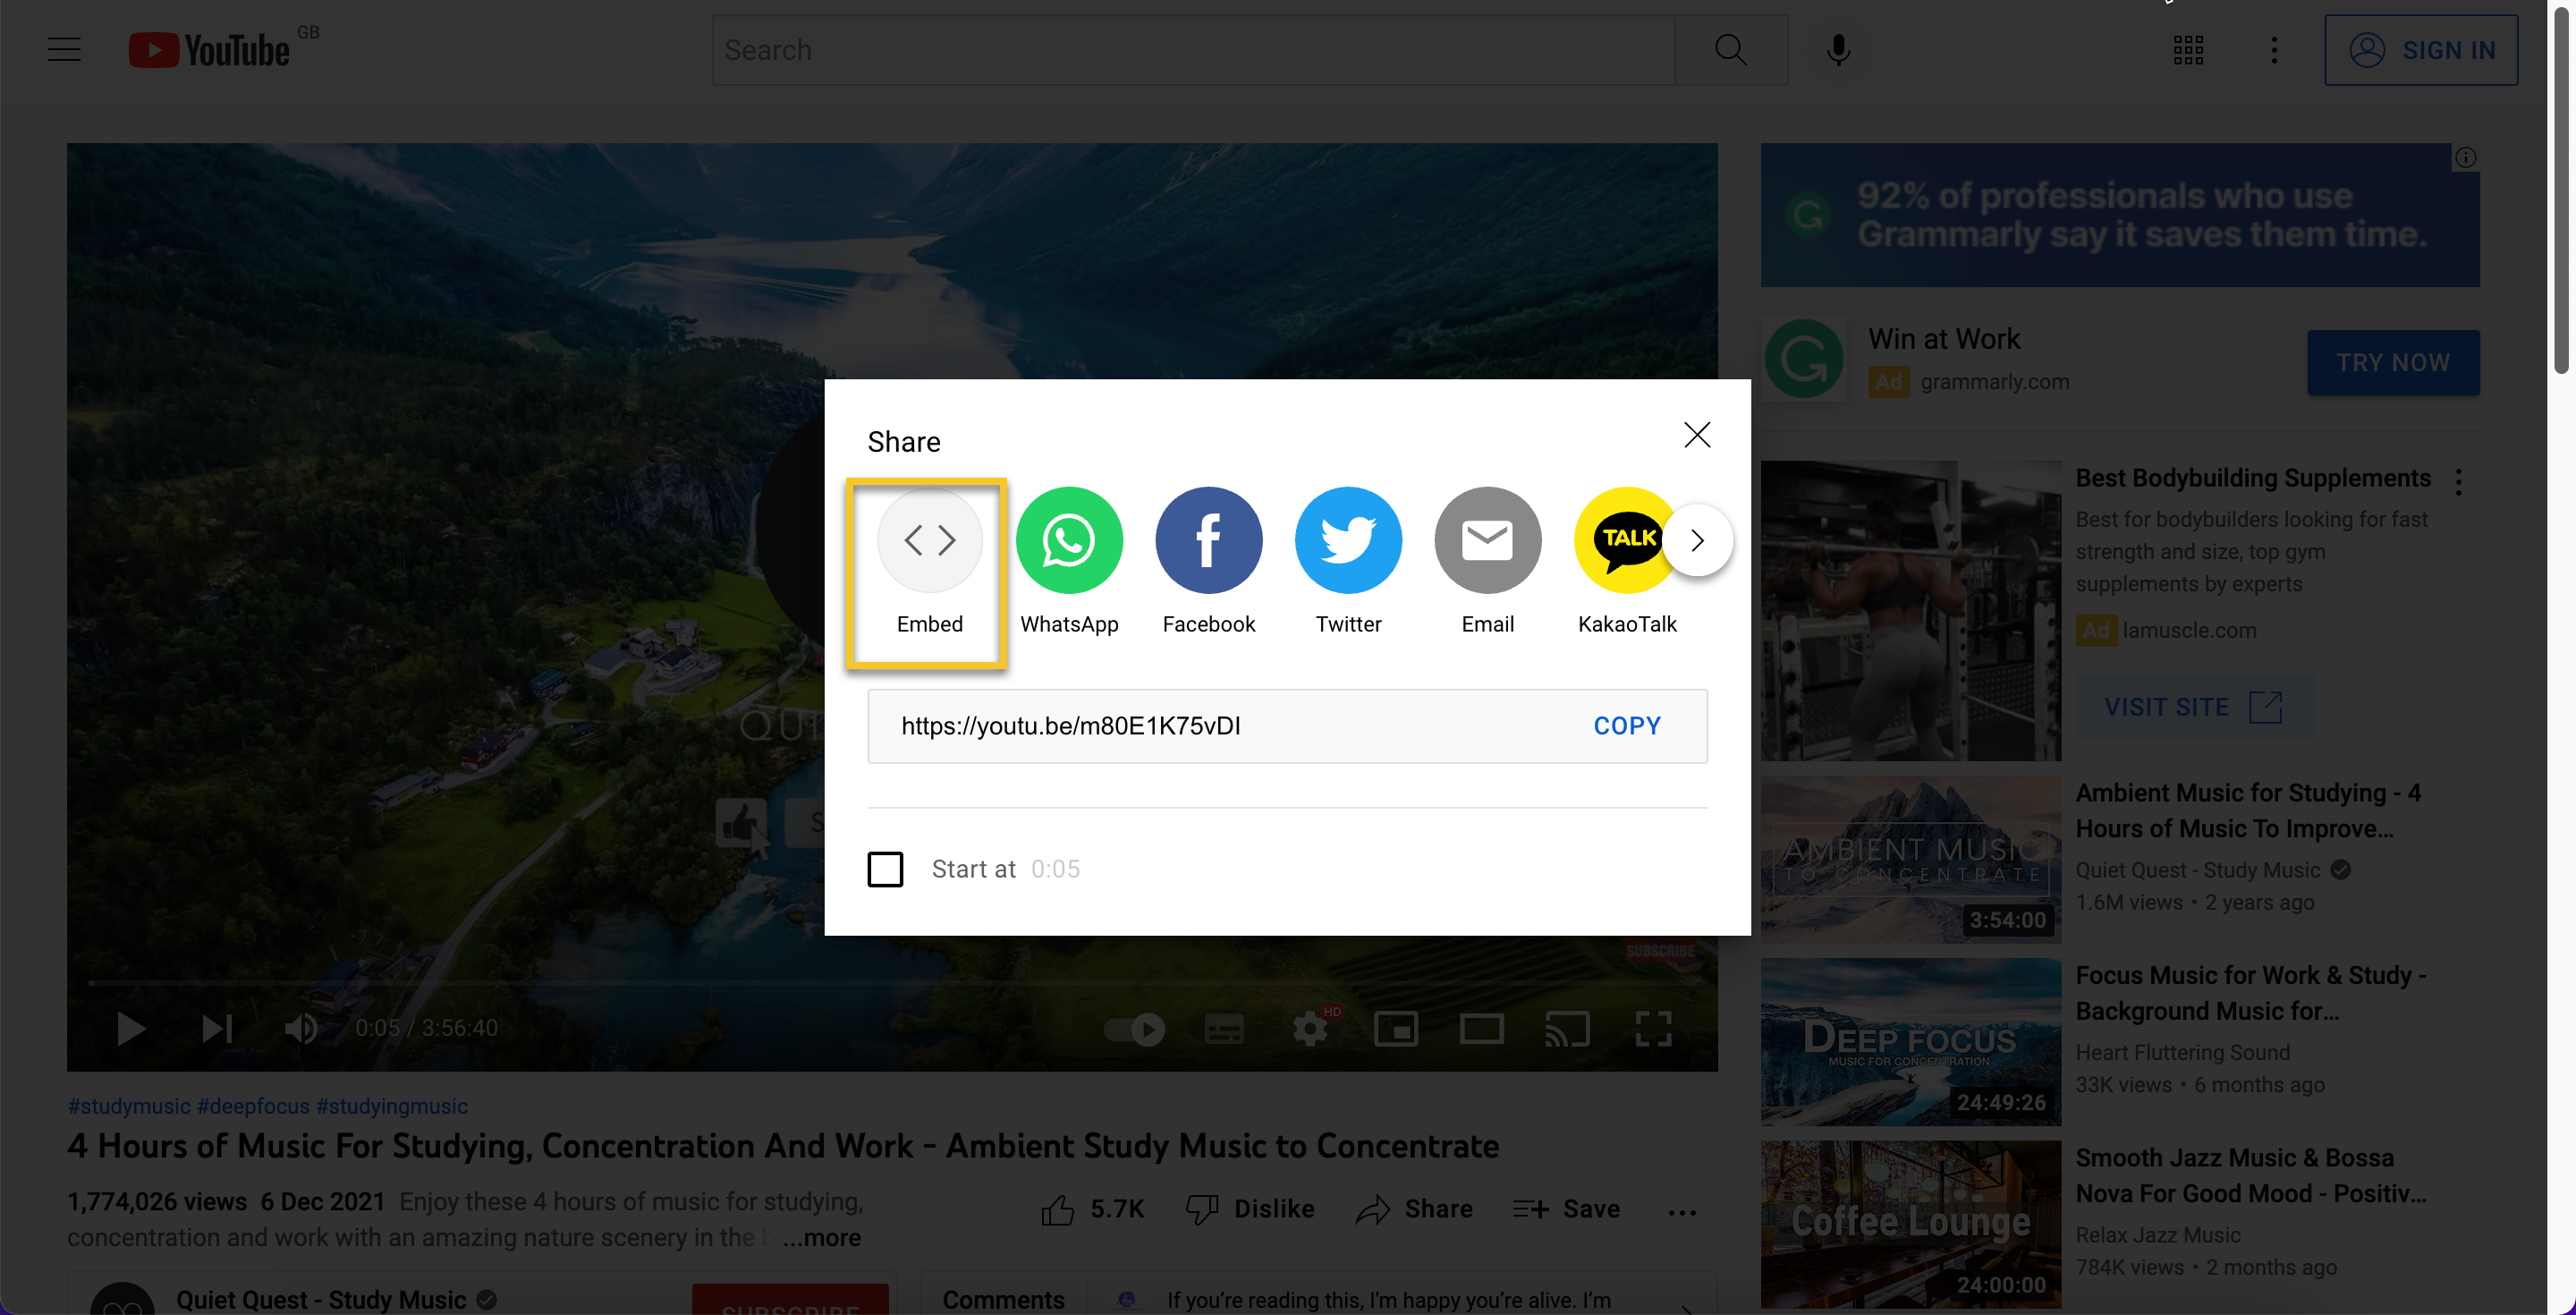Screen dimensions: 2576x1315
Task: Enable the Start at checkbox
Action: (885, 868)
